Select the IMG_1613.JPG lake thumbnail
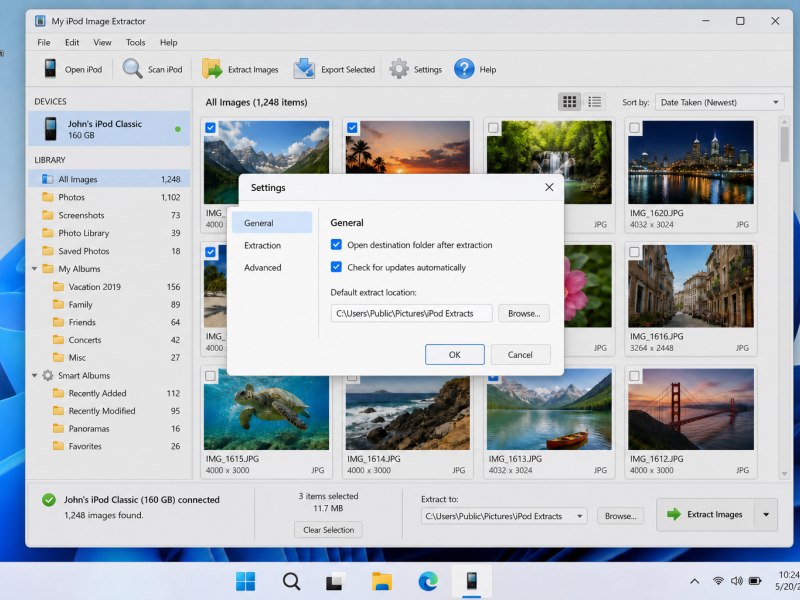The width and height of the screenshot is (800, 600). (x=549, y=409)
